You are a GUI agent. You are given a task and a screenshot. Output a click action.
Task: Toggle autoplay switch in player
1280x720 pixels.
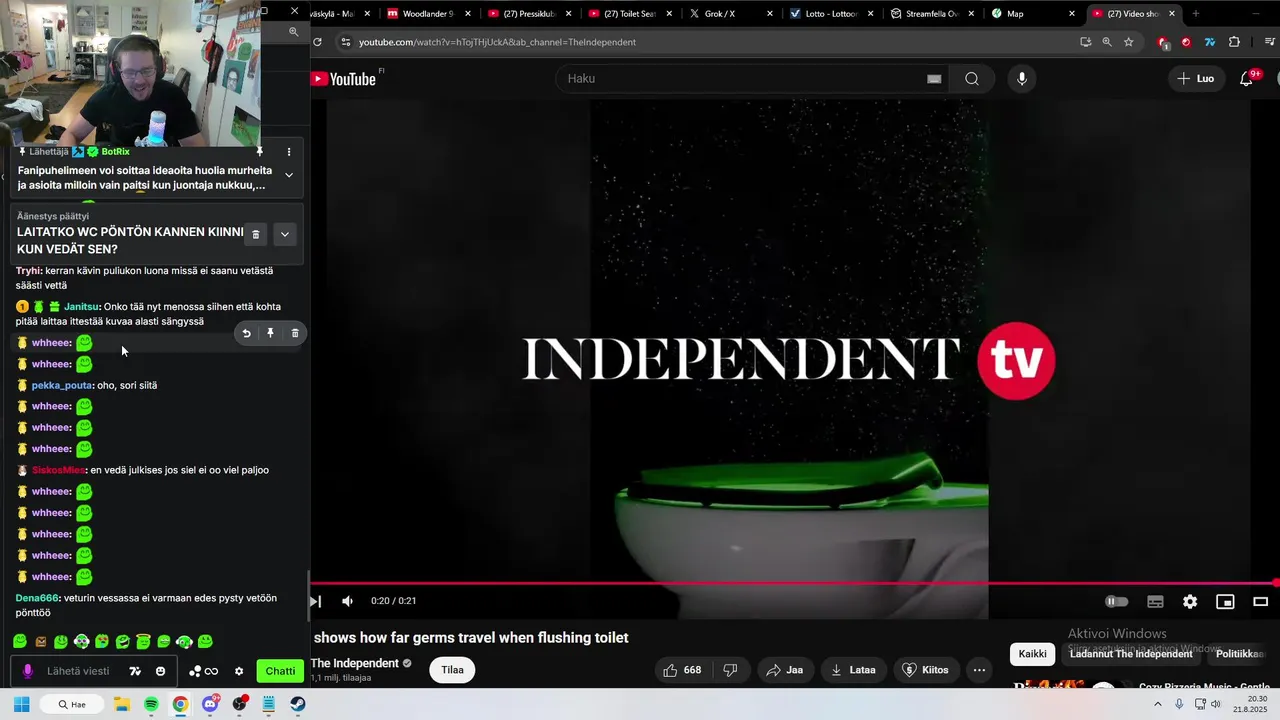(1116, 601)
